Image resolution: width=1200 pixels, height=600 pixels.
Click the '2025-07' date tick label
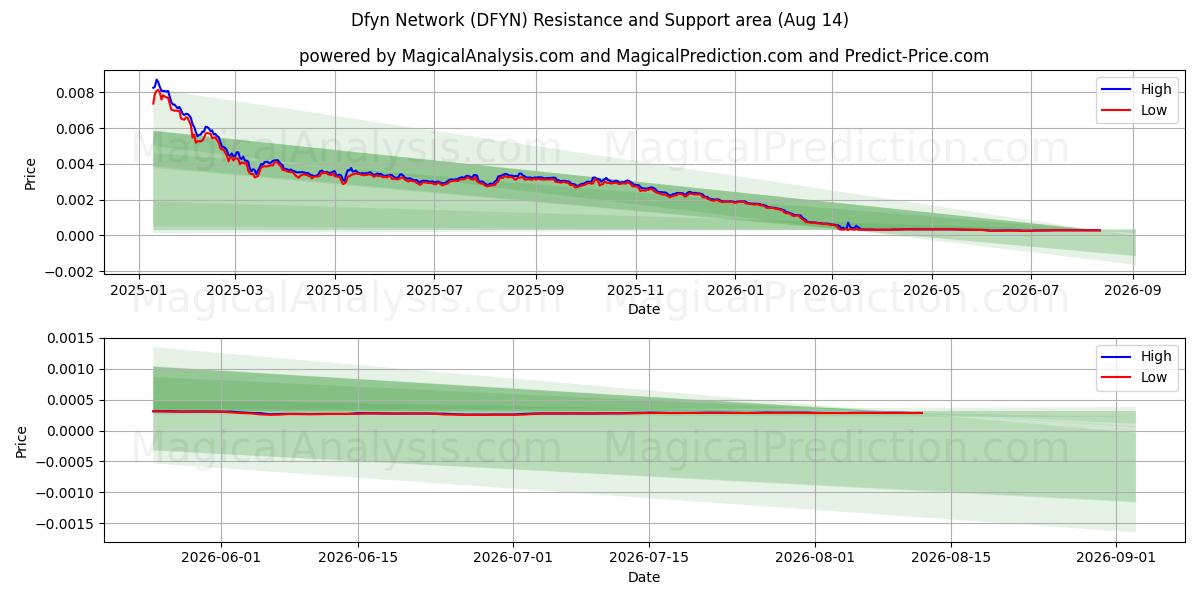[434, 290]
